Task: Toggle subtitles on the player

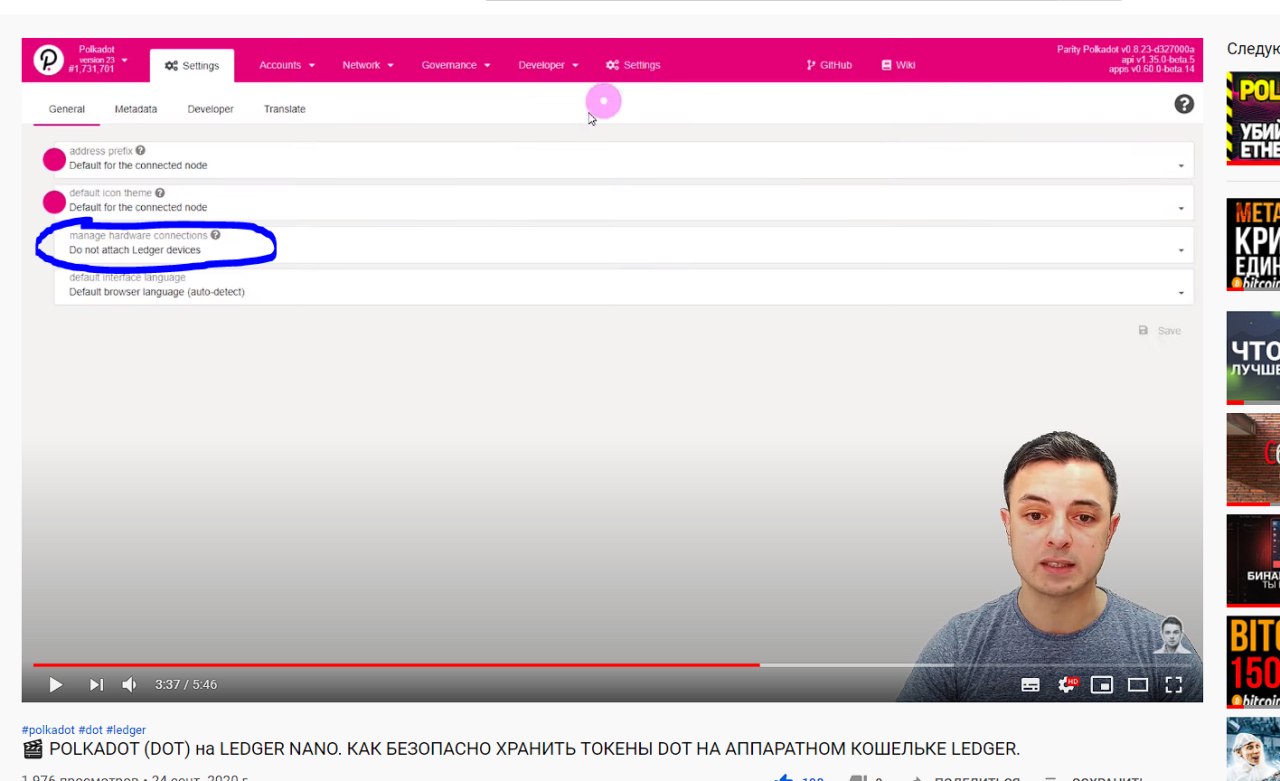Action: click(1030, 685)
